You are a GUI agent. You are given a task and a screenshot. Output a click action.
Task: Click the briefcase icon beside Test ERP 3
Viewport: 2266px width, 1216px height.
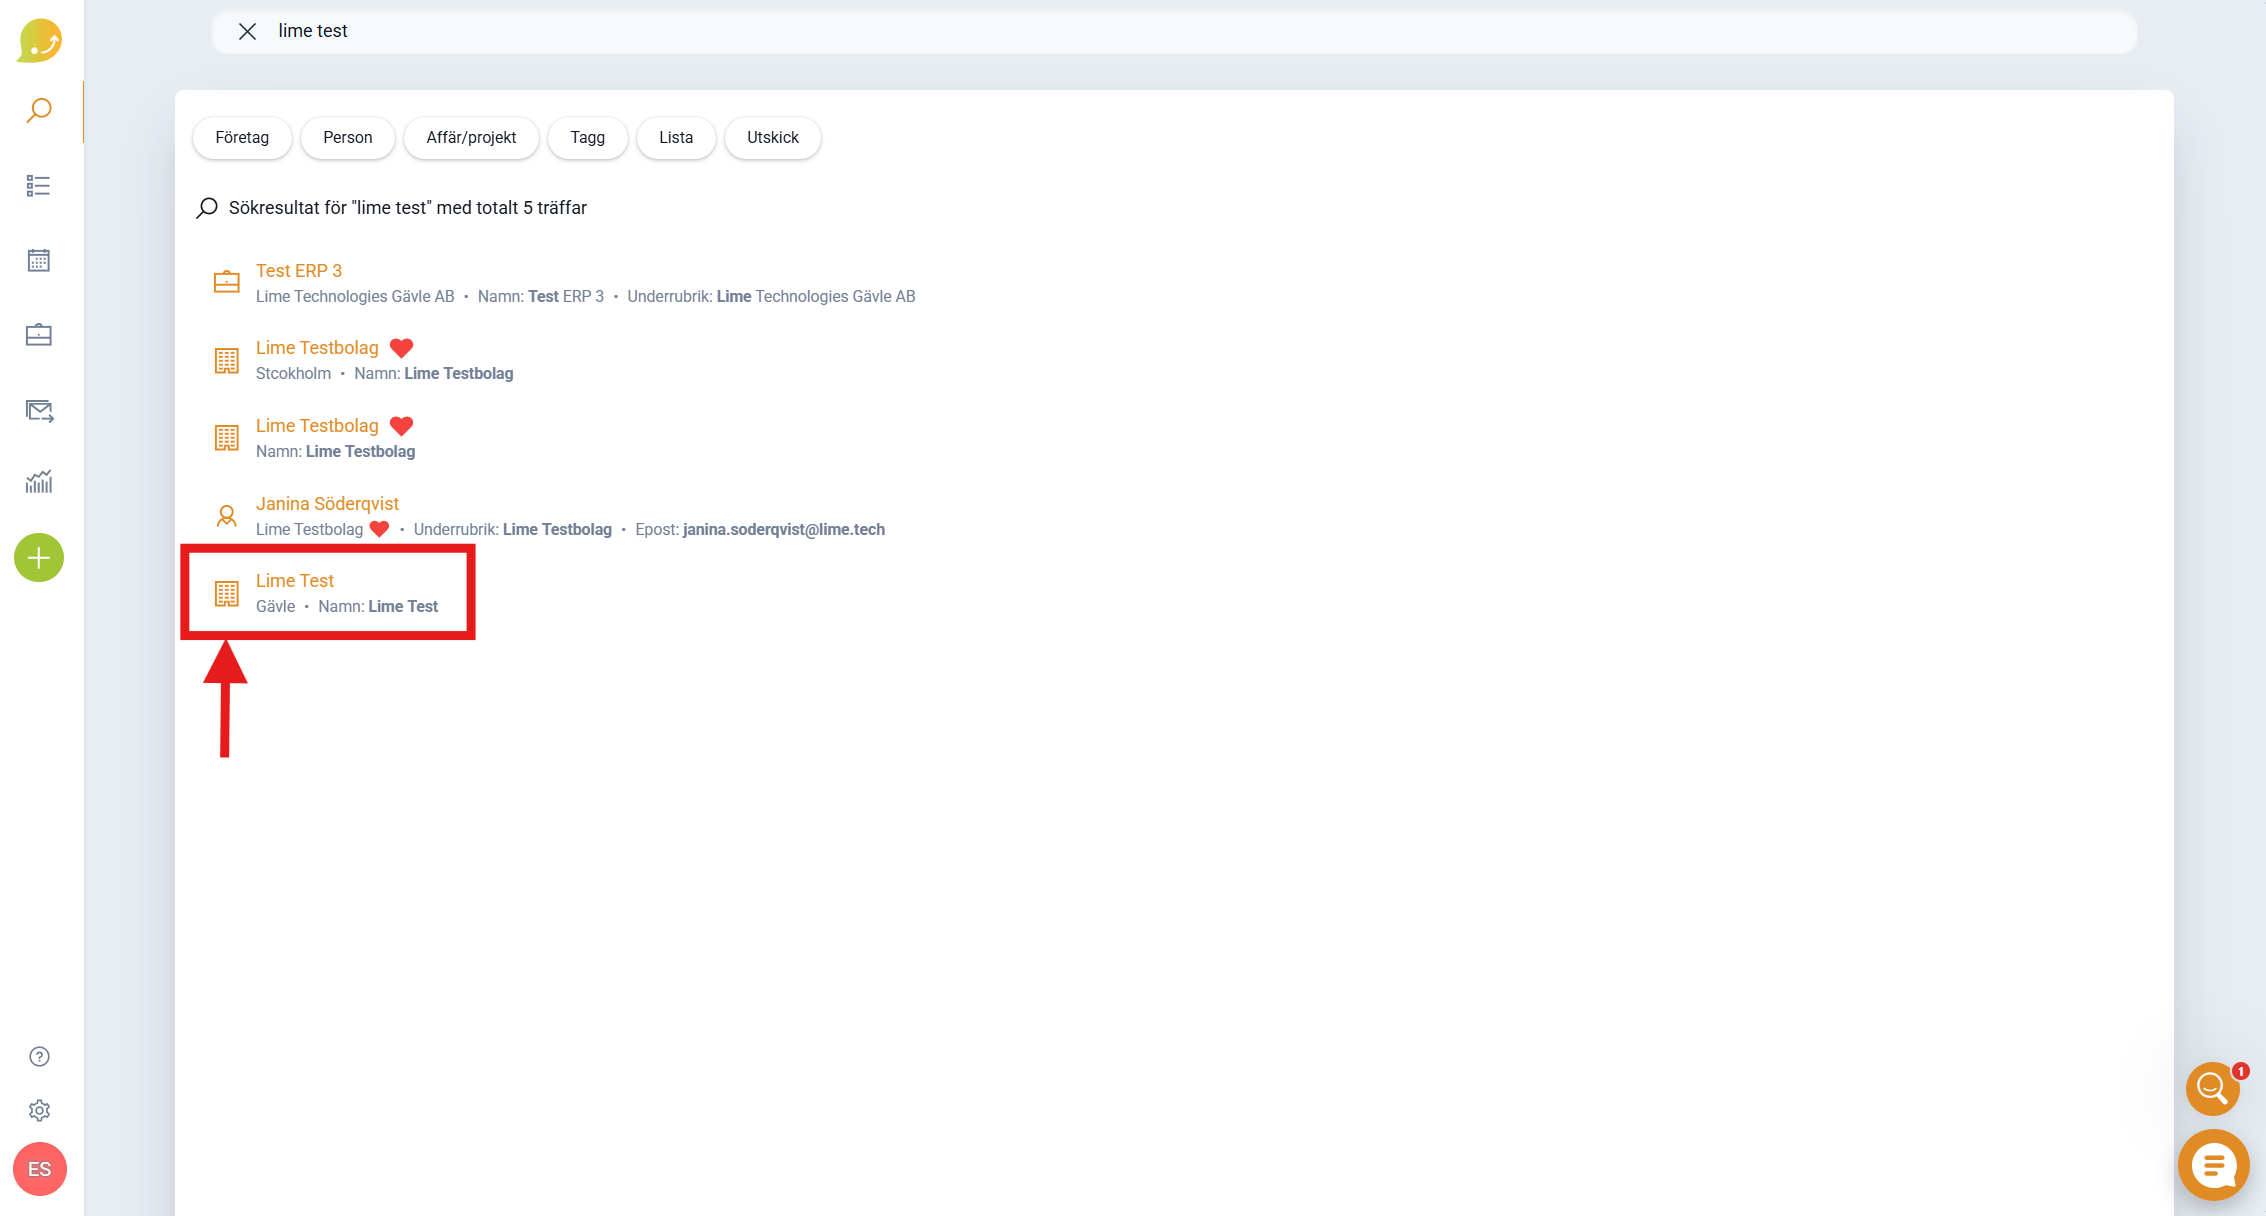coord(227,282)
